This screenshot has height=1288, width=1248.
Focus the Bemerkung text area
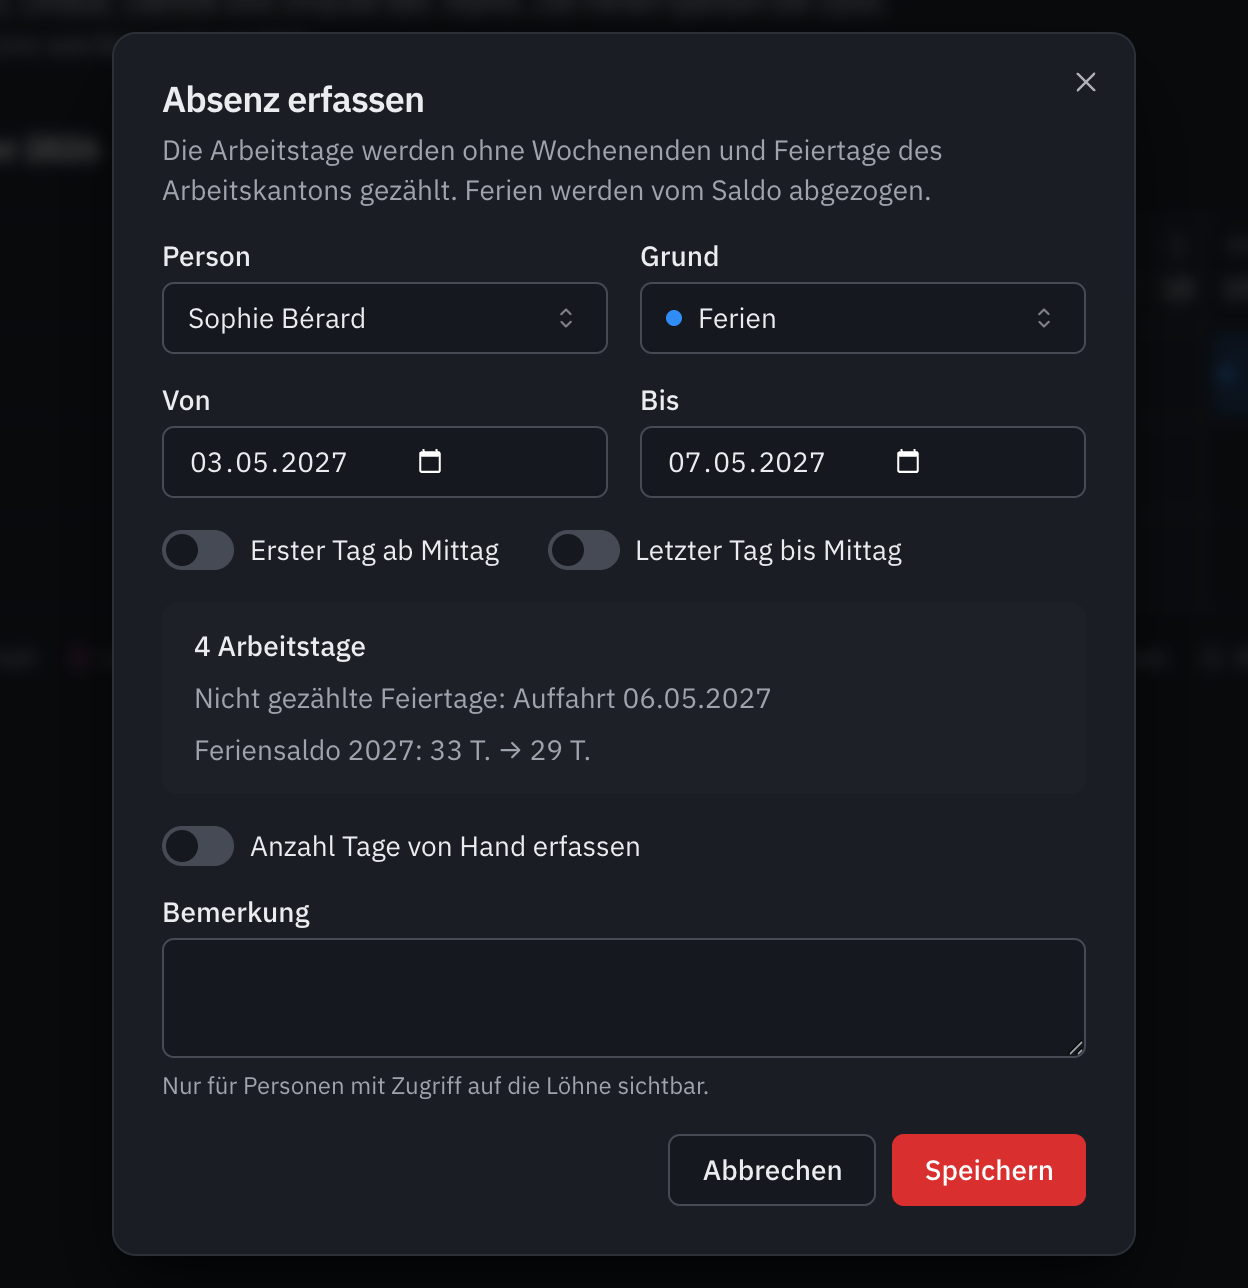[624, 998]
